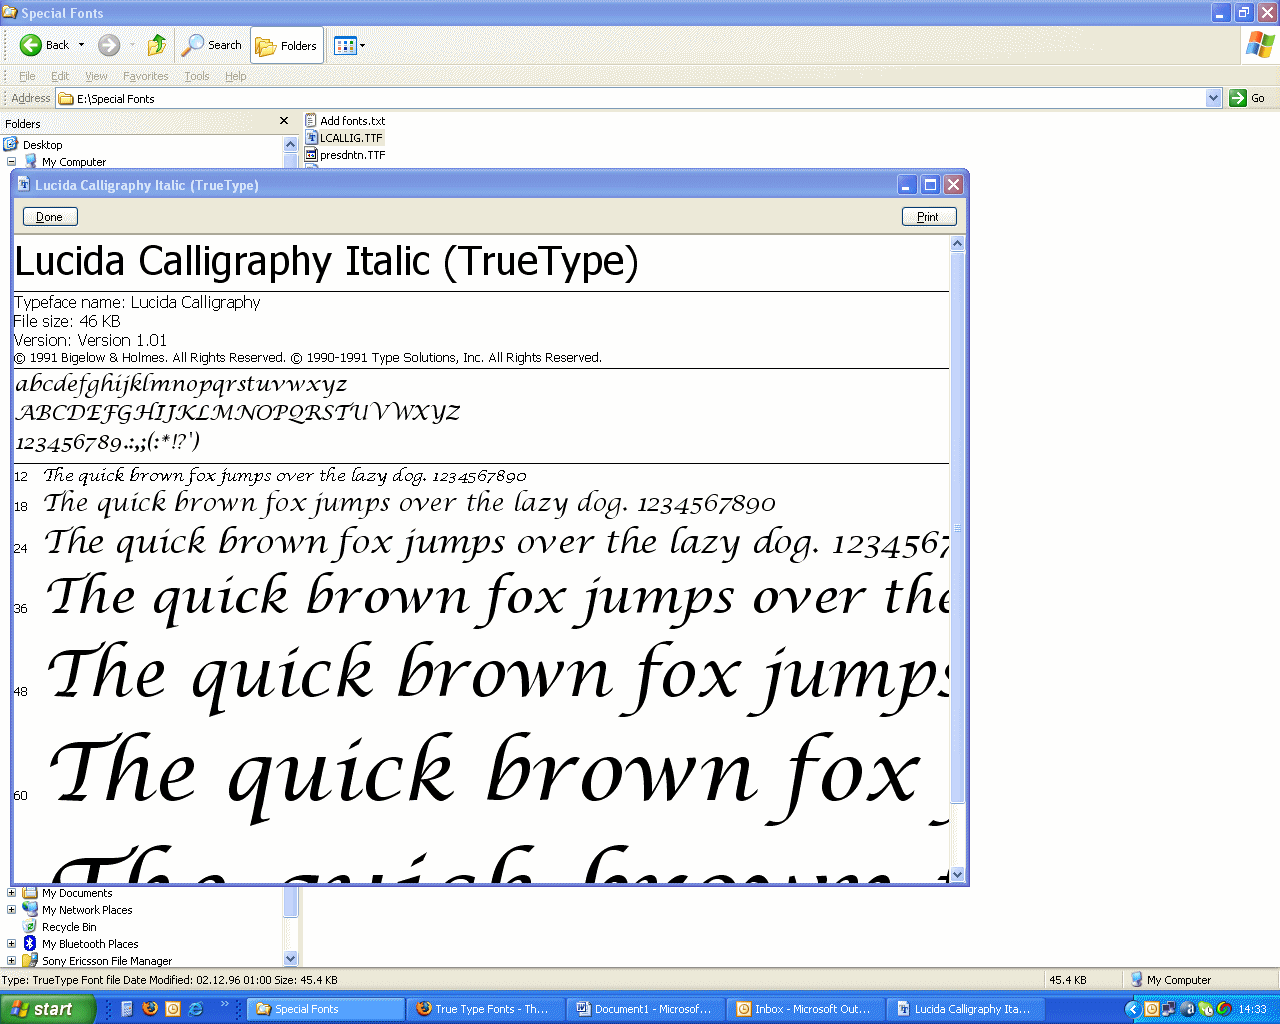Expand the My Bluetooth Places node

12,944
